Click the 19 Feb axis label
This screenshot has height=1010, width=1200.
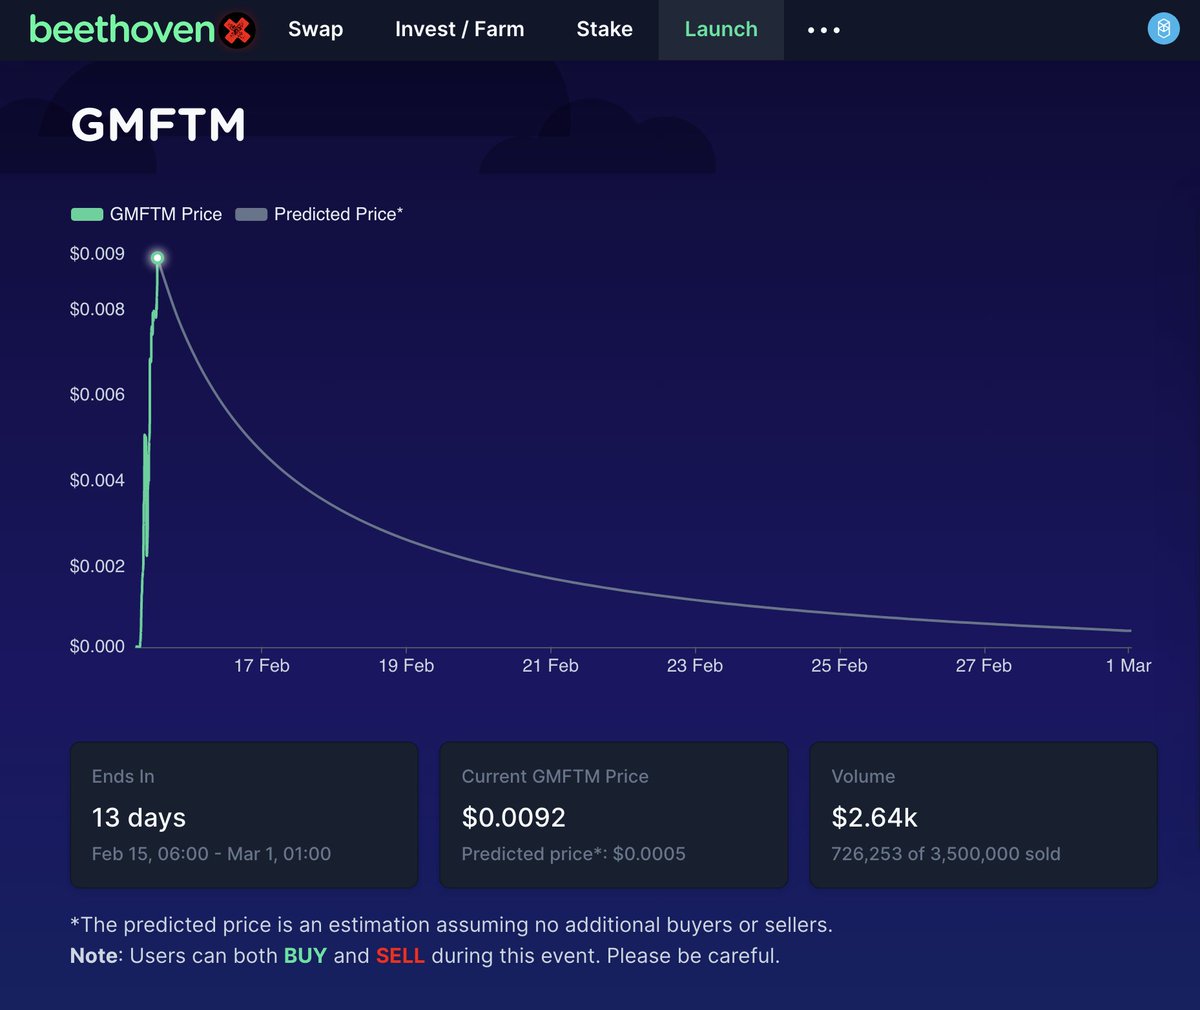pyautogui.click(x=406, y=666)
